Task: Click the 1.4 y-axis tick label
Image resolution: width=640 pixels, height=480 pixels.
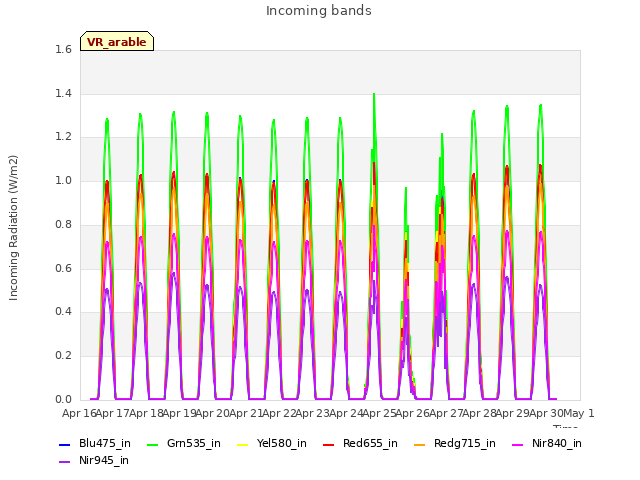Action: [x=63, y=93]
